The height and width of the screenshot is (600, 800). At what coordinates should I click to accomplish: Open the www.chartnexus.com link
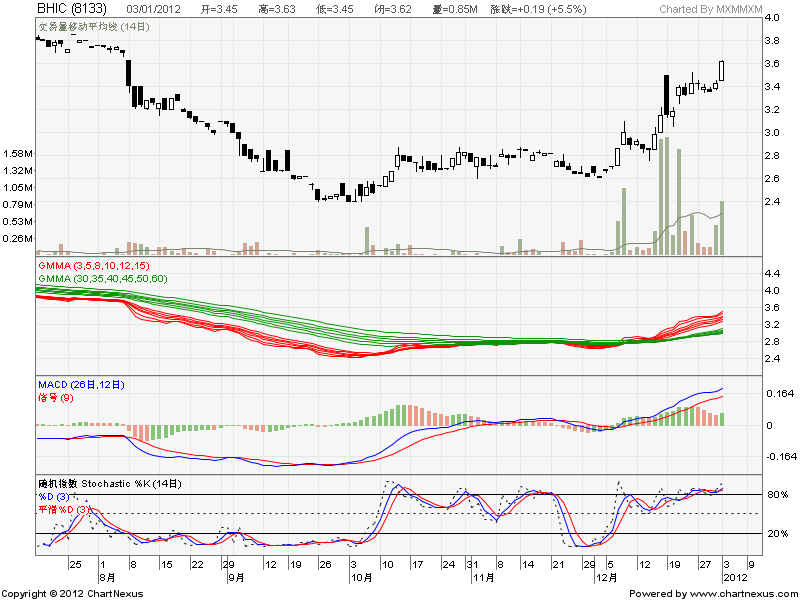[735, 593]
